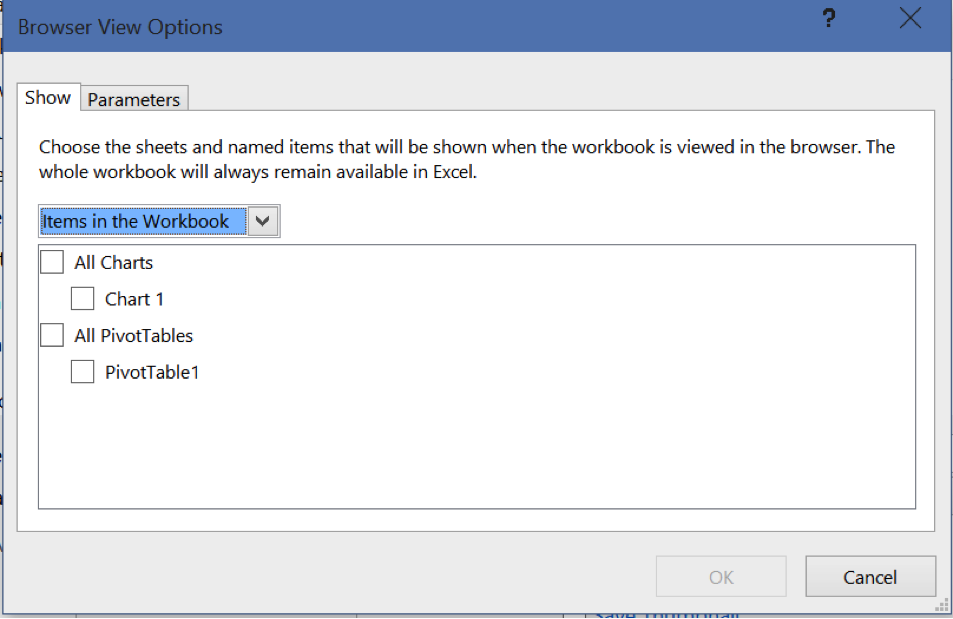The height and width of the screenshot is (619, 953).
Task: Click the Cancel button
Action: click(x=870, y=577)
